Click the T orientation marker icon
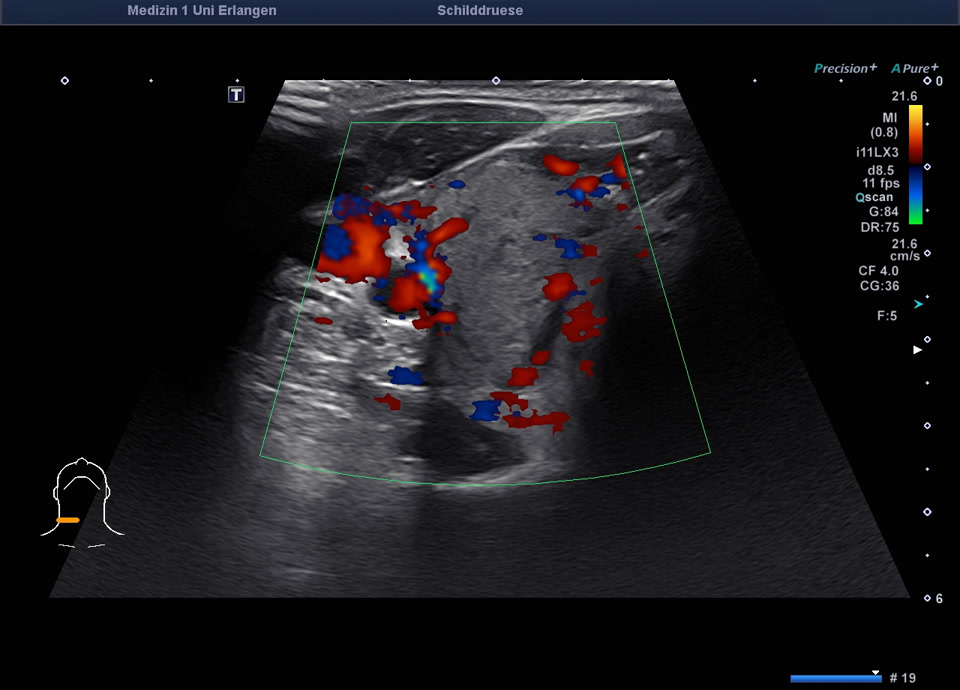Viewport: 960px width, 690px height. (x=236, y=95)
